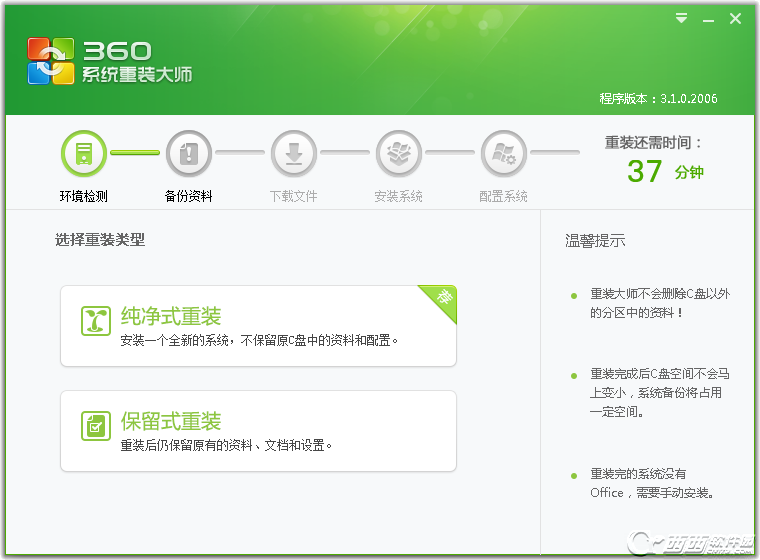Click the 纯净式重装 sprout icon
760x560 pixels.
point(96,320)
